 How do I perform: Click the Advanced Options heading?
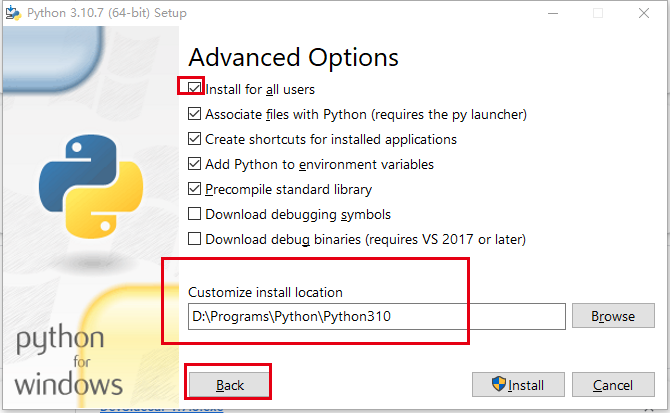pos(294,58)
